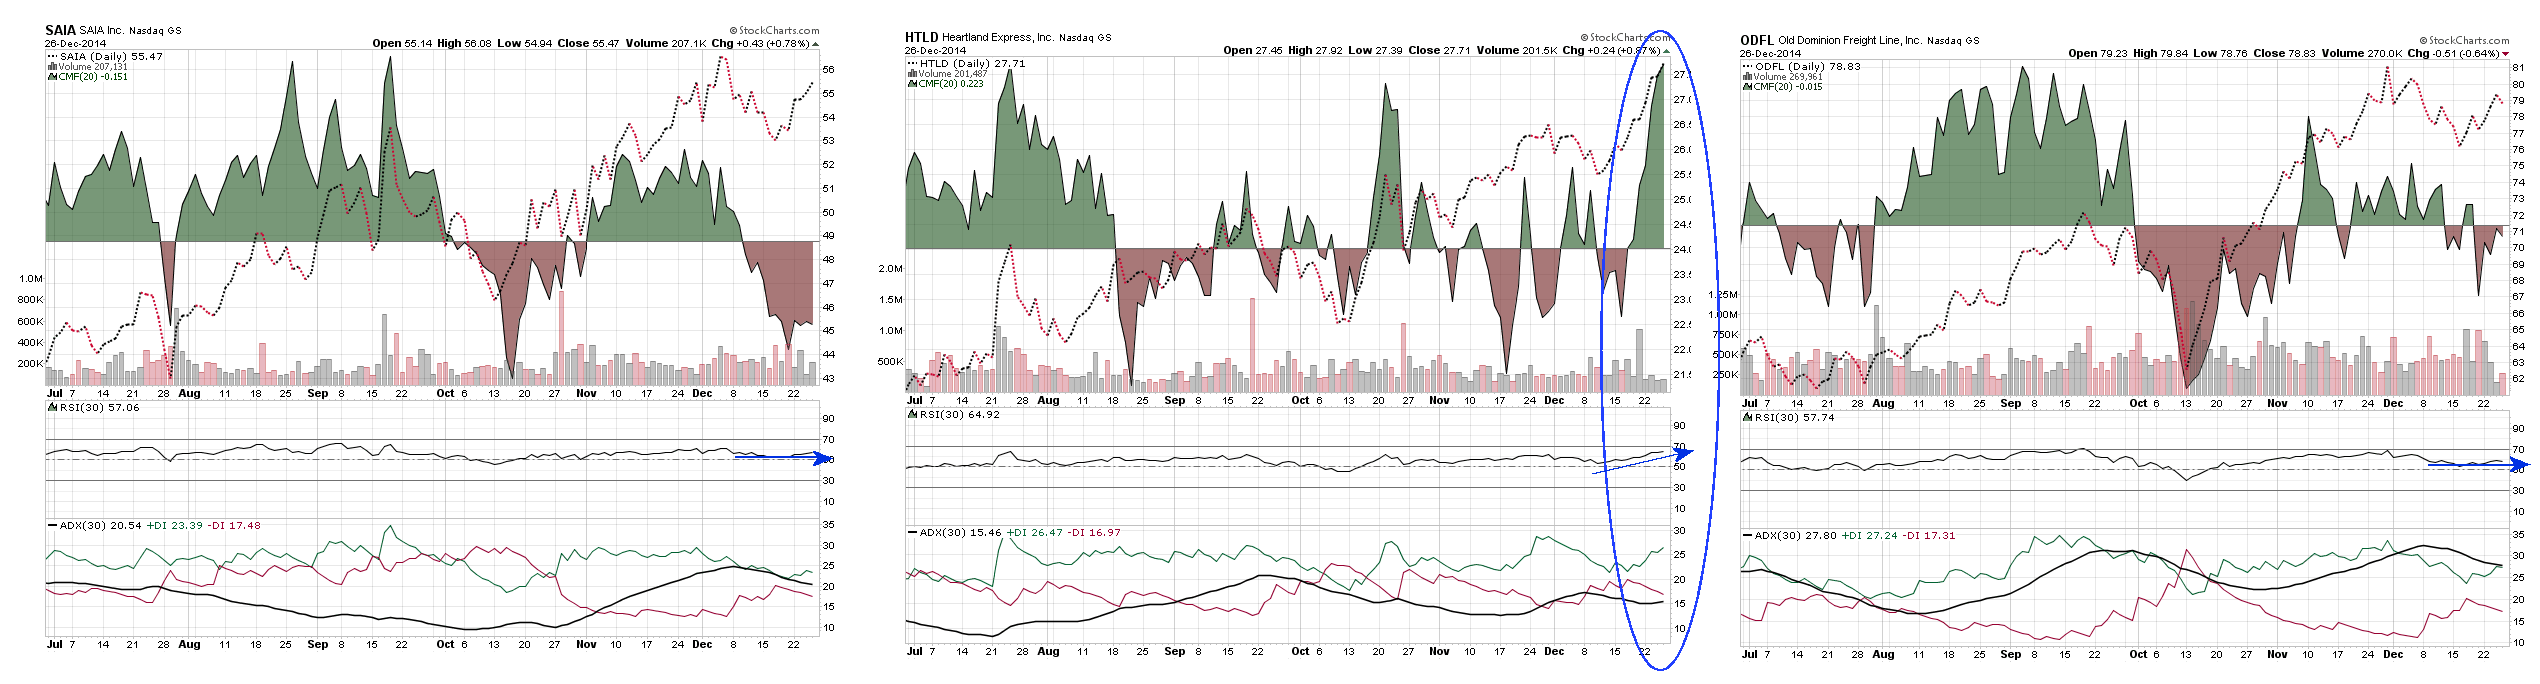Click 'Open 55.14' on the SAIA chart
The height and width of the screenshot is (684, 2540).
coord(402,44)
